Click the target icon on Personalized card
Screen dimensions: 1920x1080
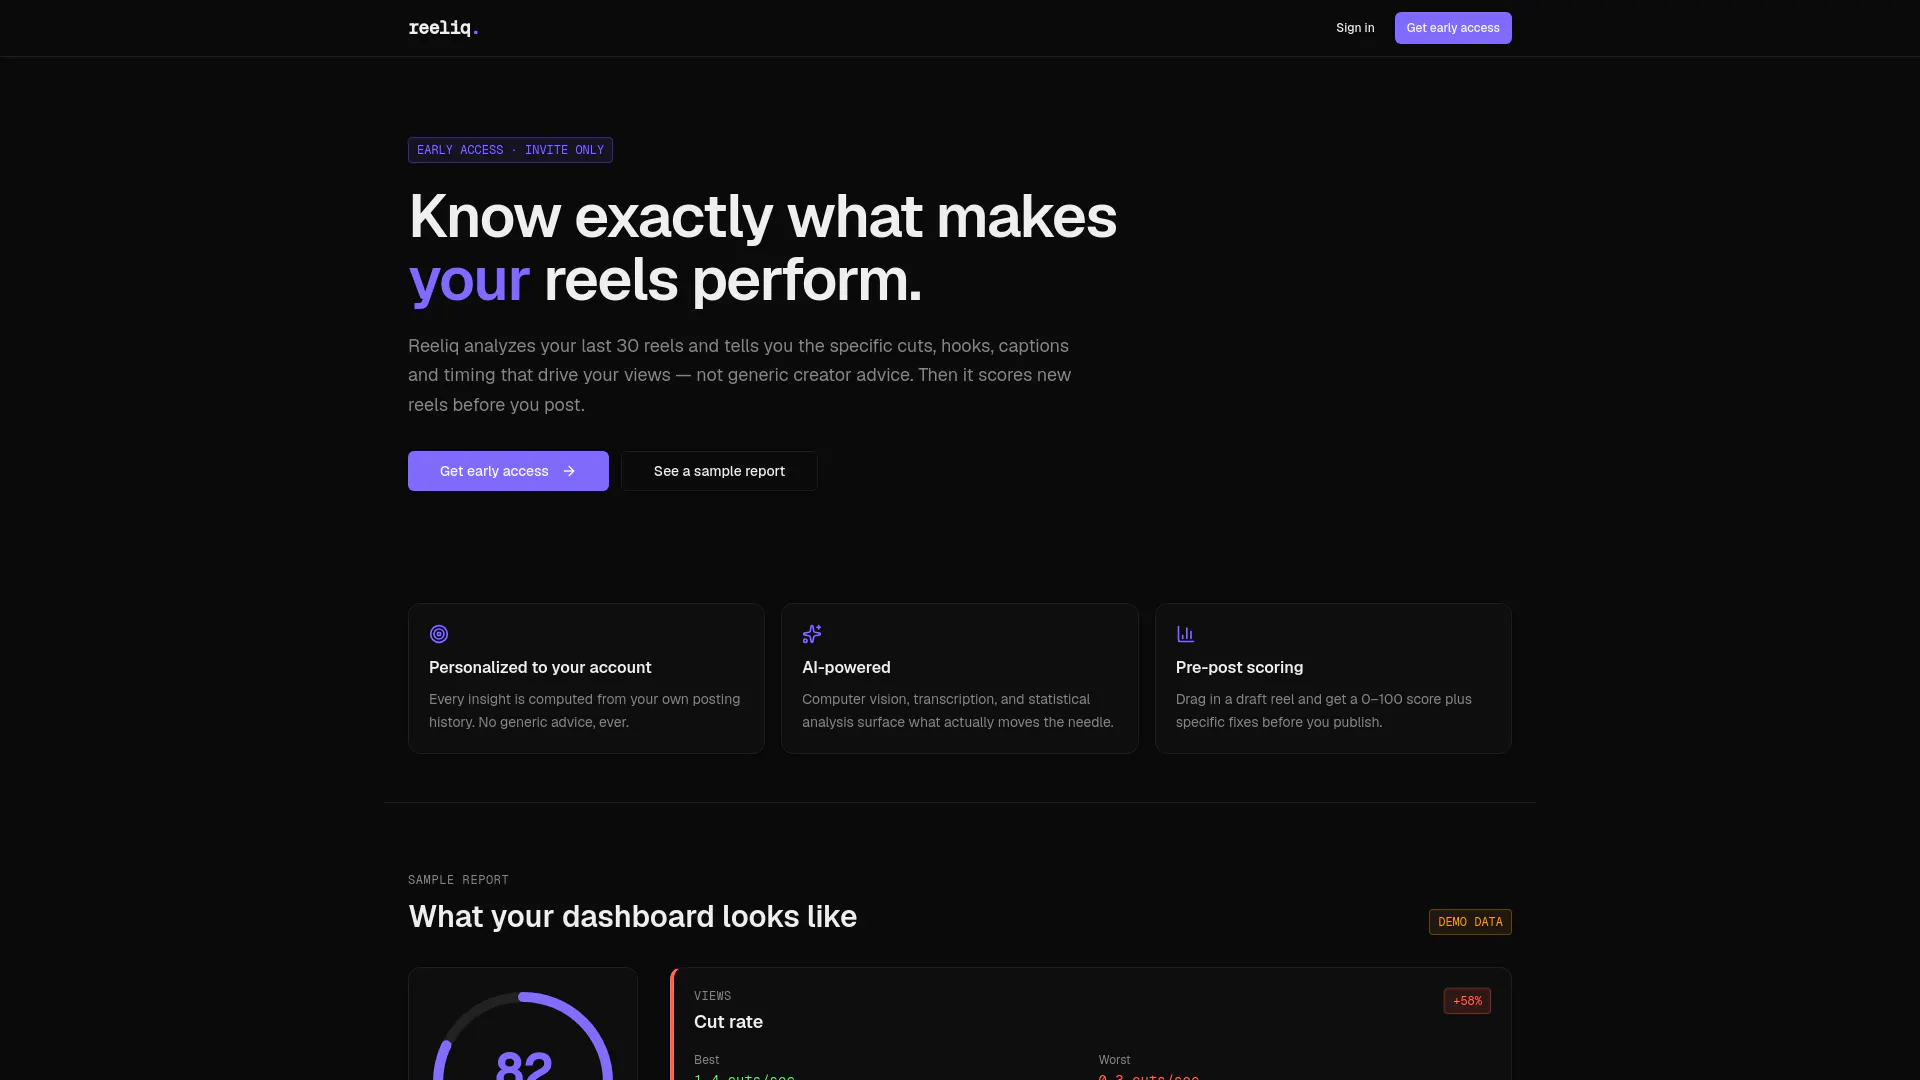point(439,634)
